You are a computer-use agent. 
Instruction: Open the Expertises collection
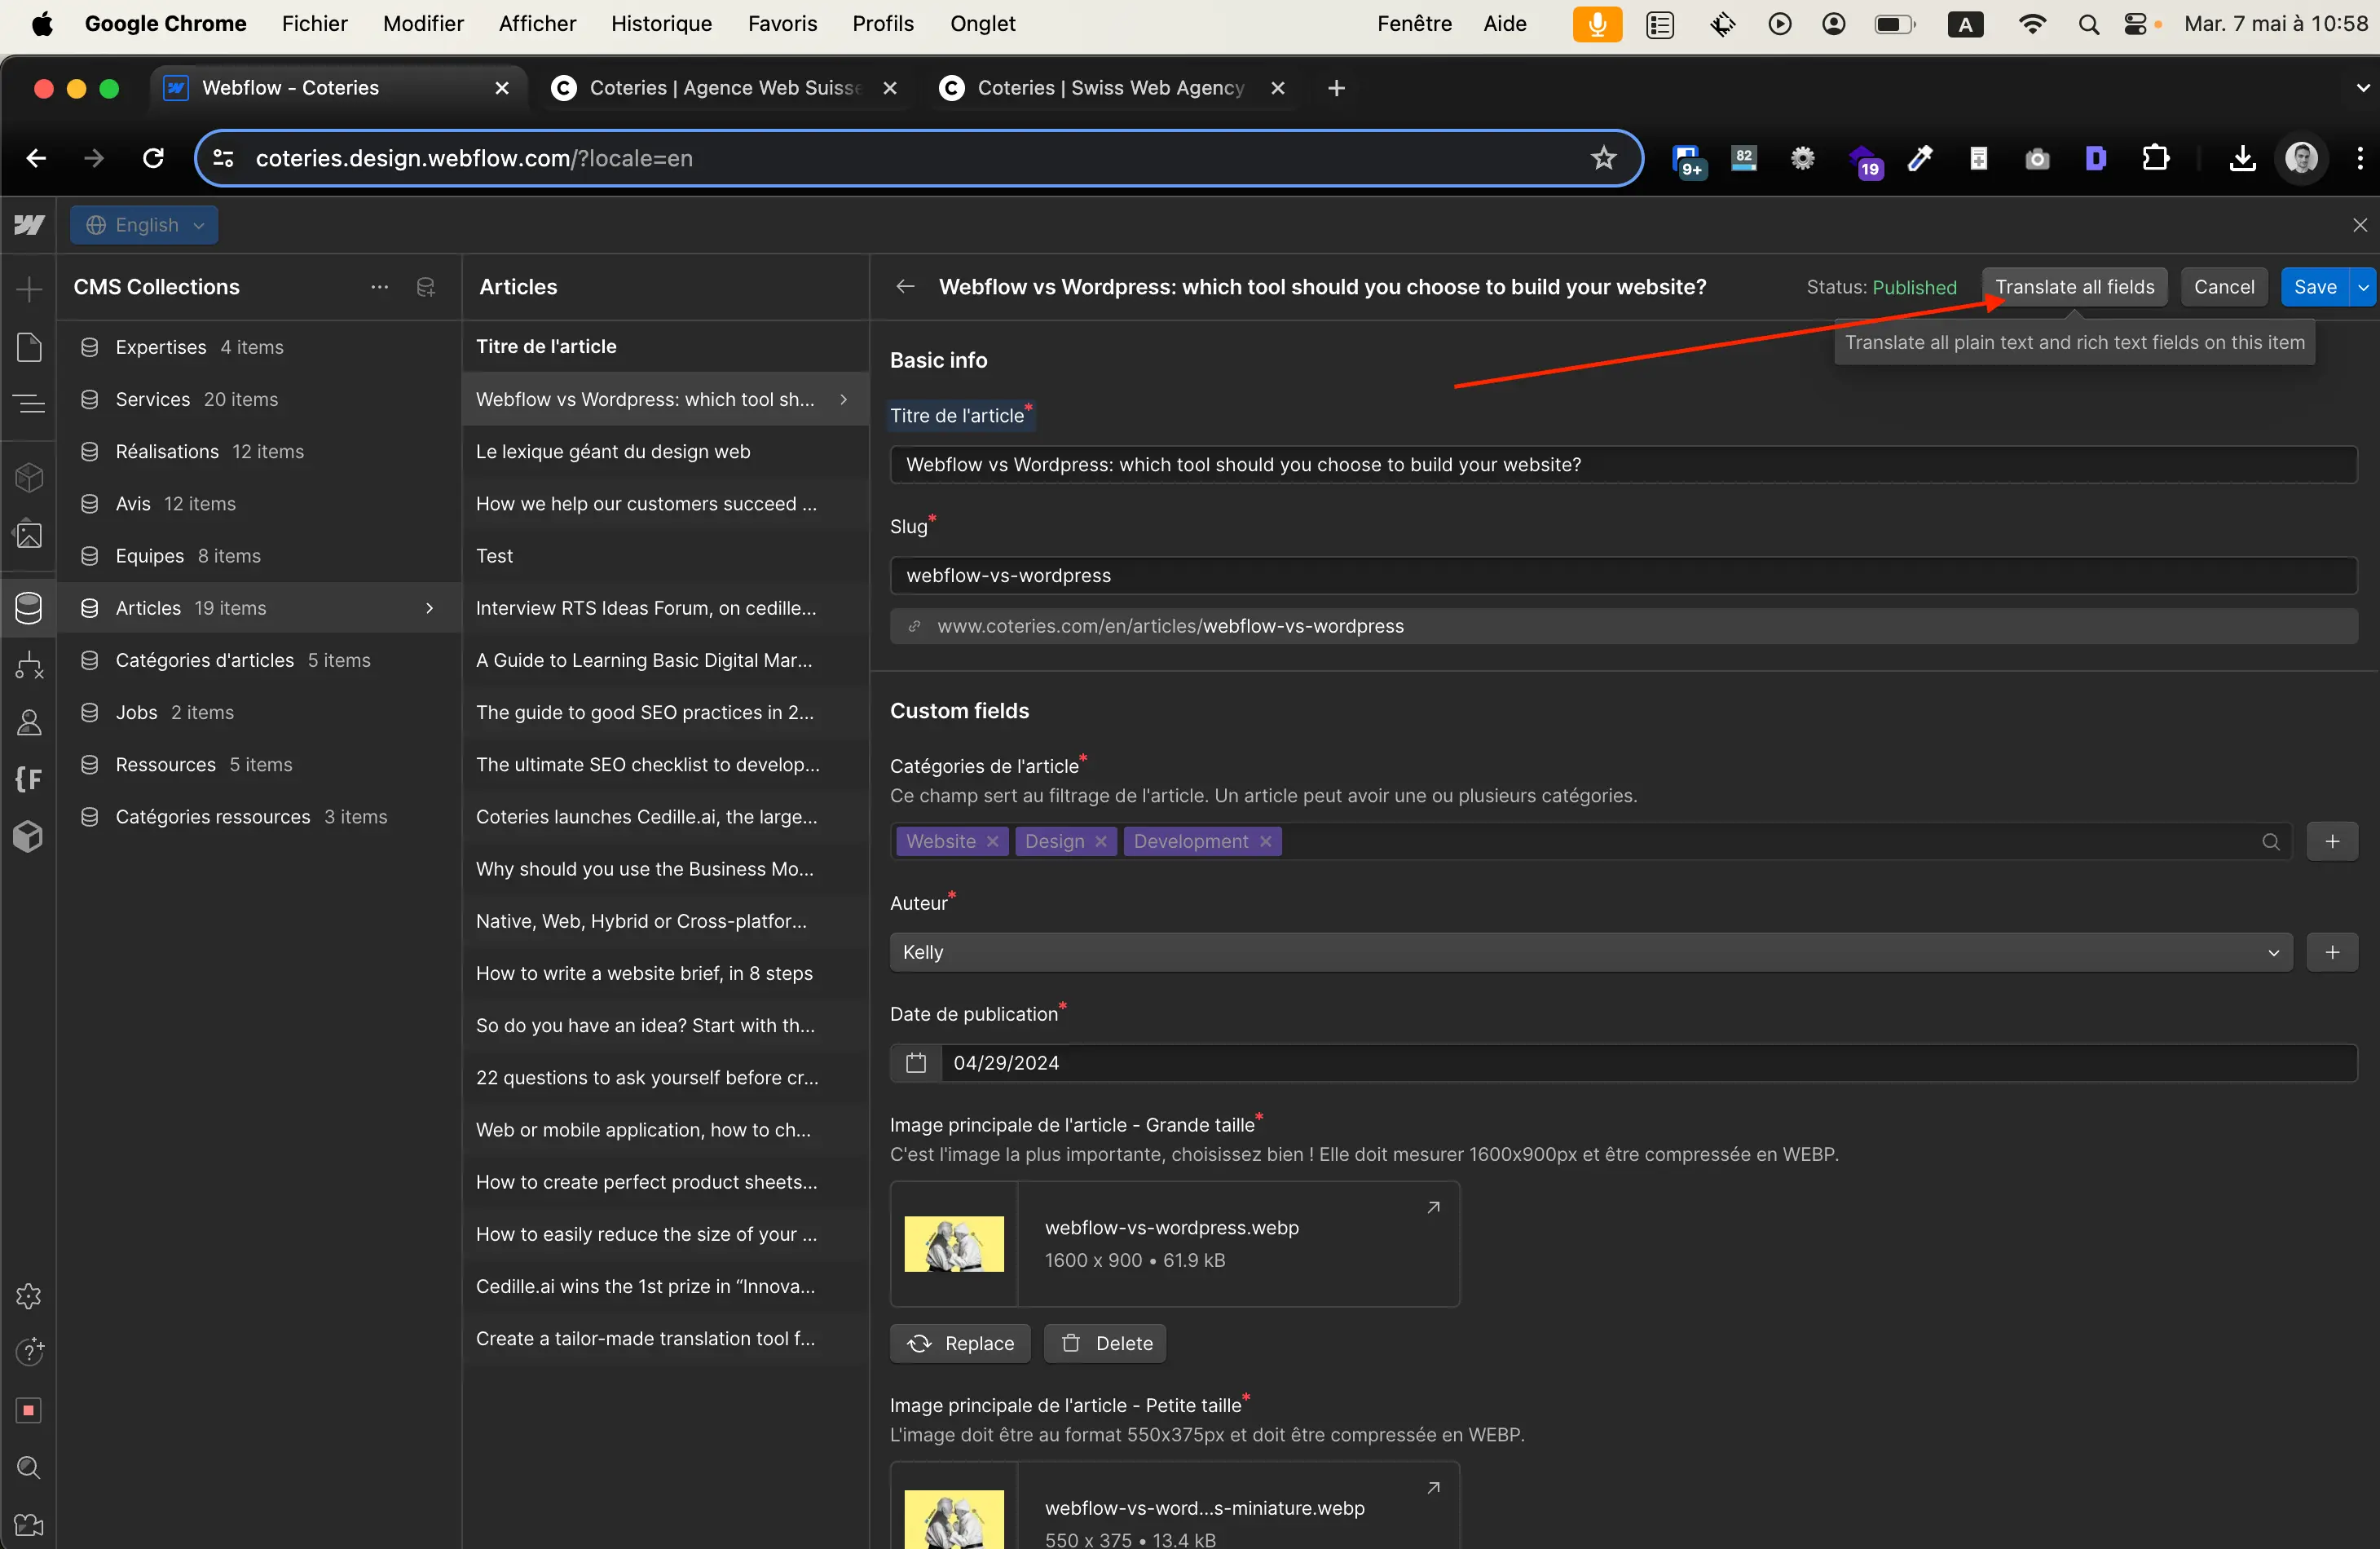point(259,347)
